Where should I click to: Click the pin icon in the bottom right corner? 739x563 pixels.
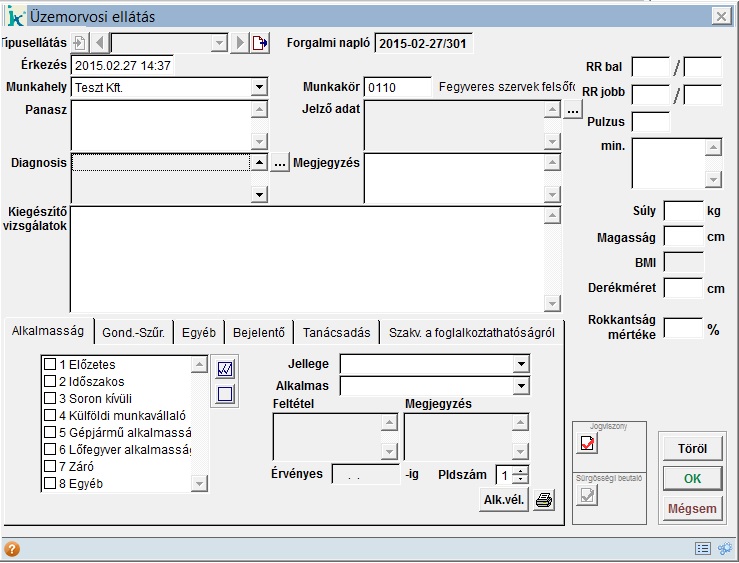[725, 549]
